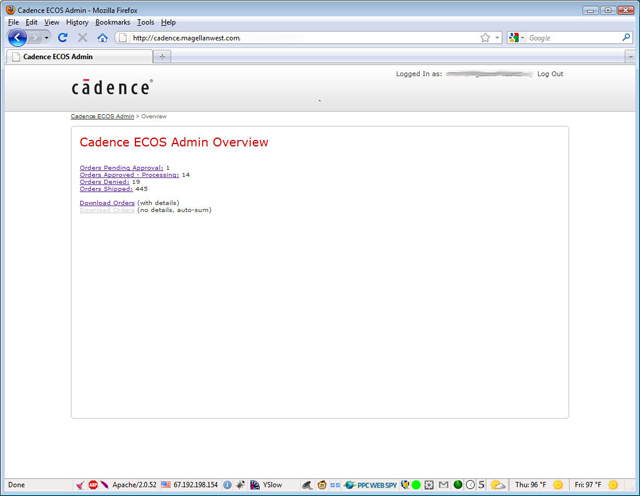
Task: Click the YSlow status bar label
Action: pos(272,485)
